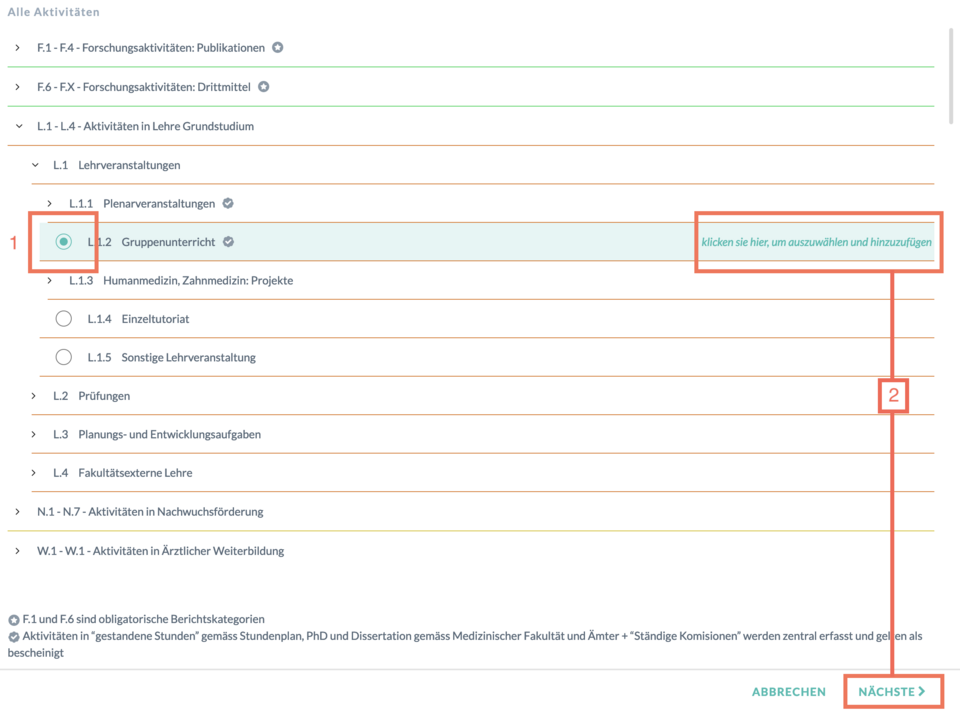Click 'L.1.3 Humanmedizin, Zahnmedizin: Projekte' text
Viewport: 960px width, 710px height.
(x=181, y=280)
